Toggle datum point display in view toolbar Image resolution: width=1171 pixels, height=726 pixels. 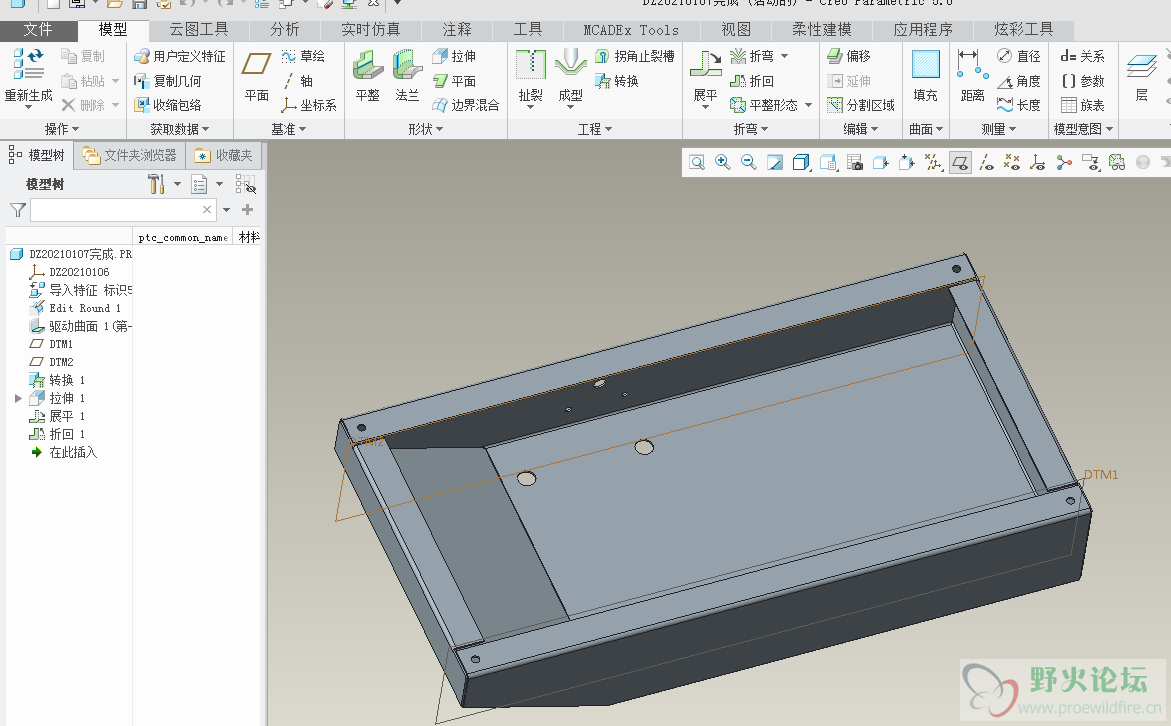pos(1012,162)
